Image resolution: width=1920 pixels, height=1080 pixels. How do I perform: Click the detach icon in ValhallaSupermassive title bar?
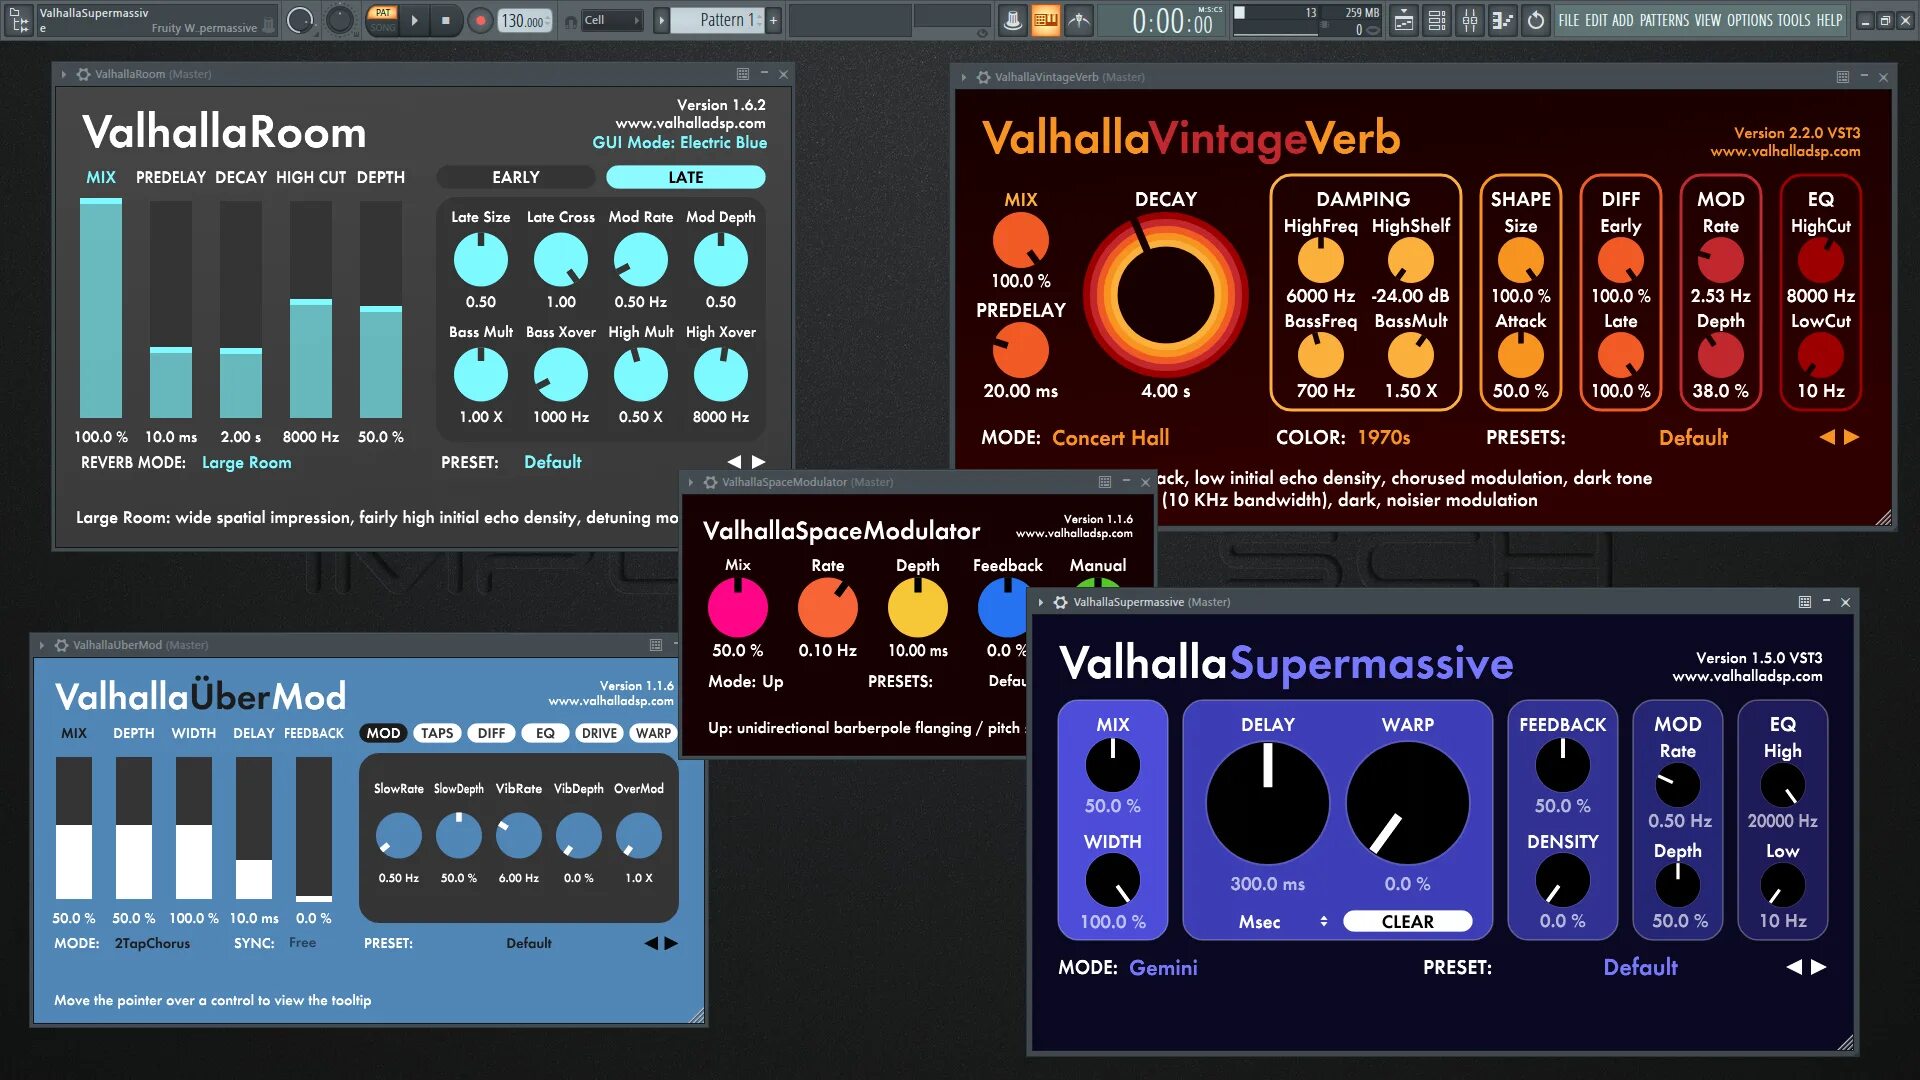pos(1805,602)
